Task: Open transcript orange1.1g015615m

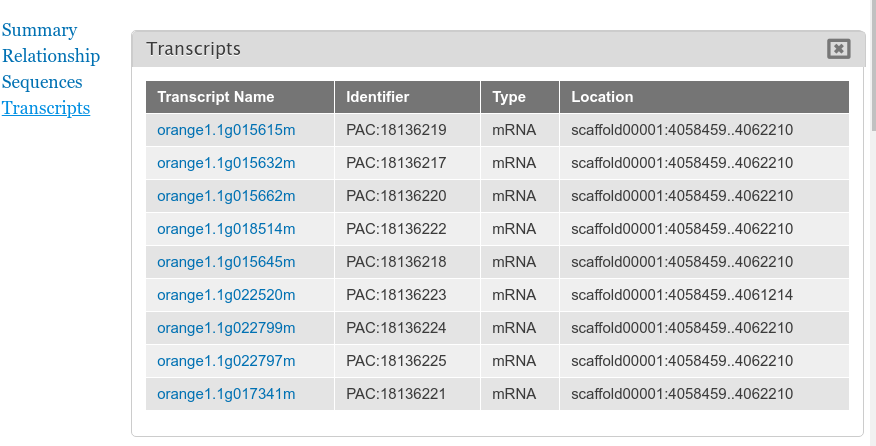Action: tap(226, 130)
